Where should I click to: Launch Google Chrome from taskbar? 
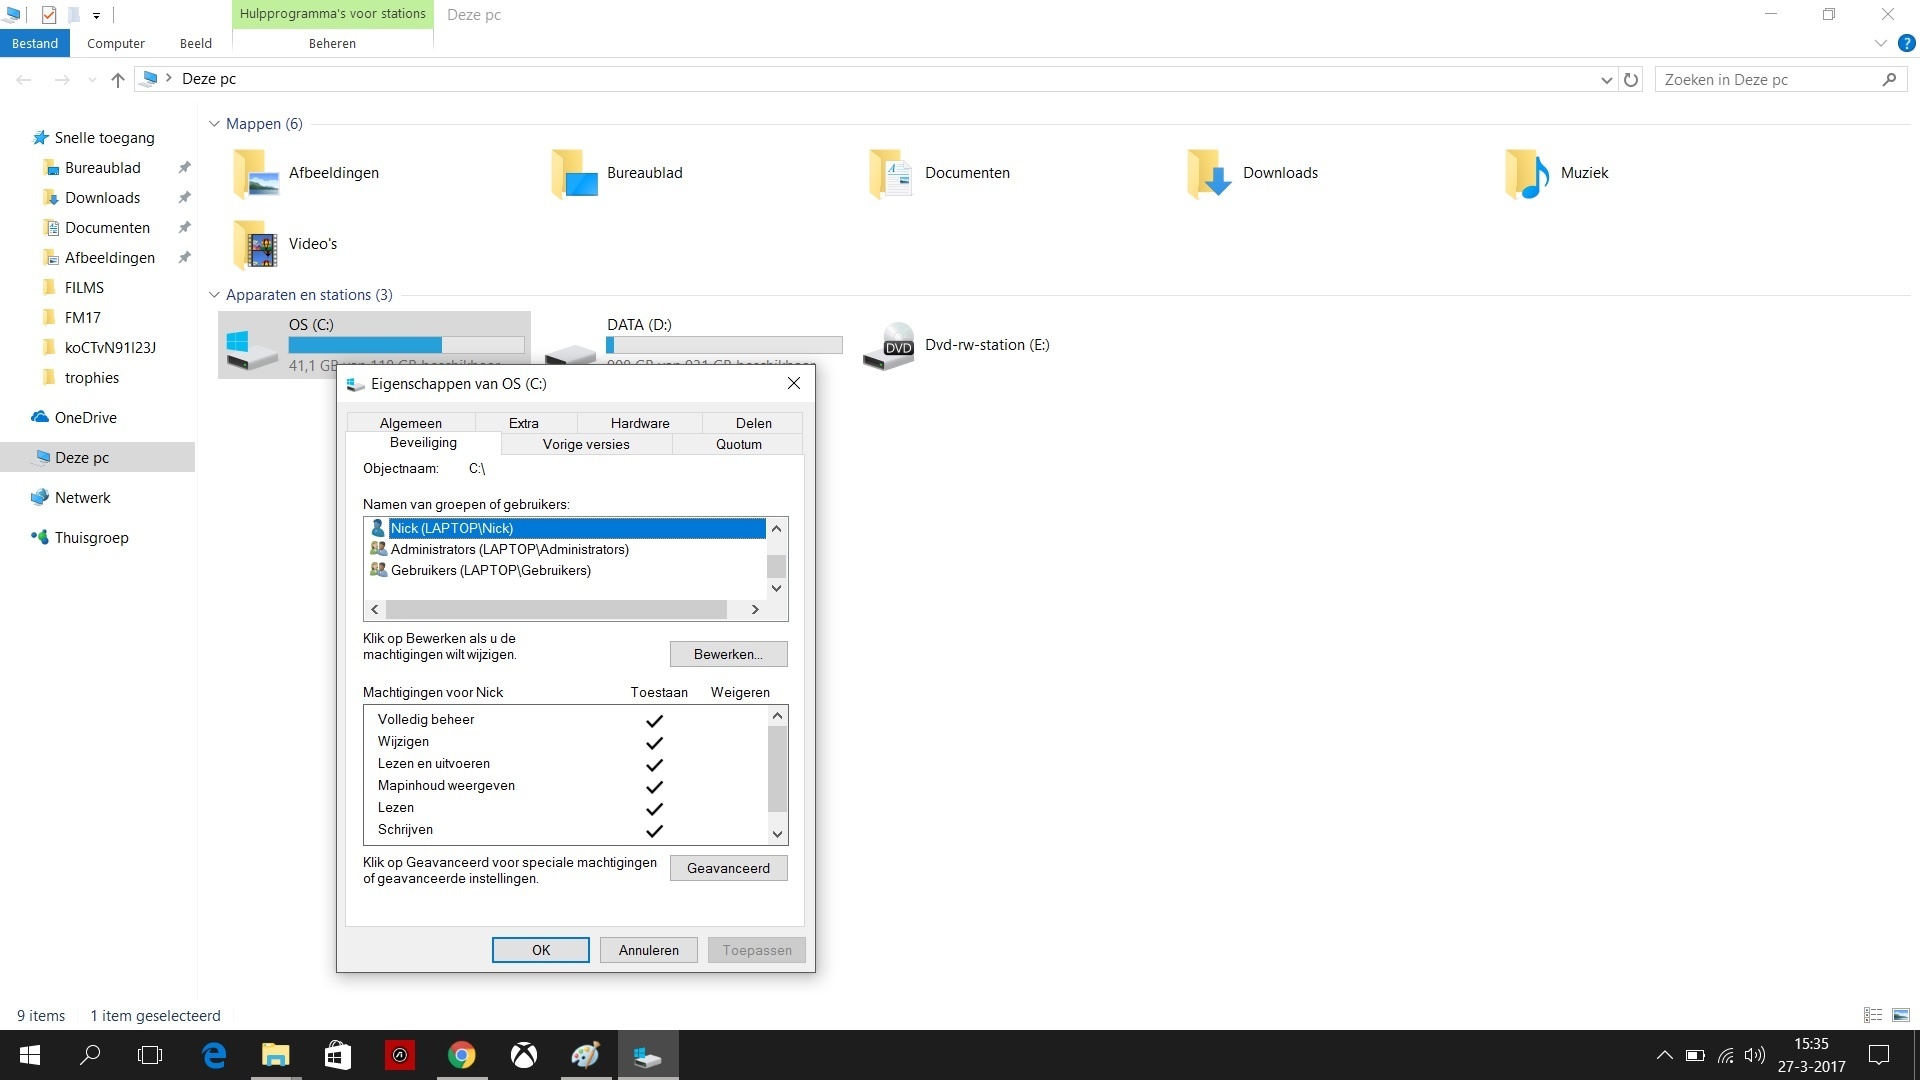coord(461,1055)
